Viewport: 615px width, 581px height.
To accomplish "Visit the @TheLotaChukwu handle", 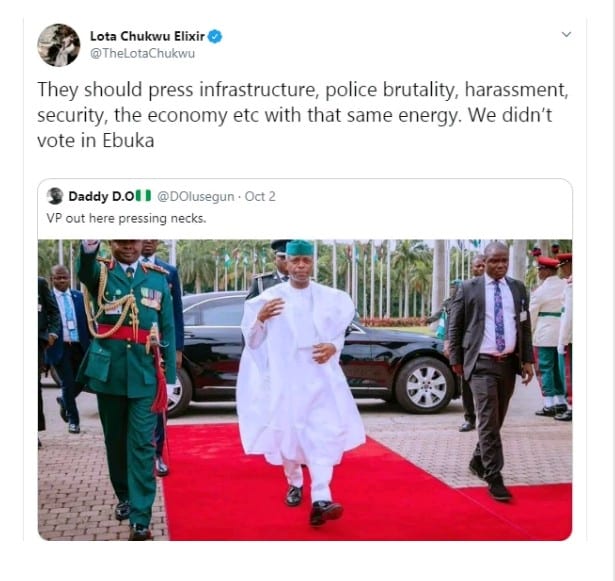I will [142, 53].
